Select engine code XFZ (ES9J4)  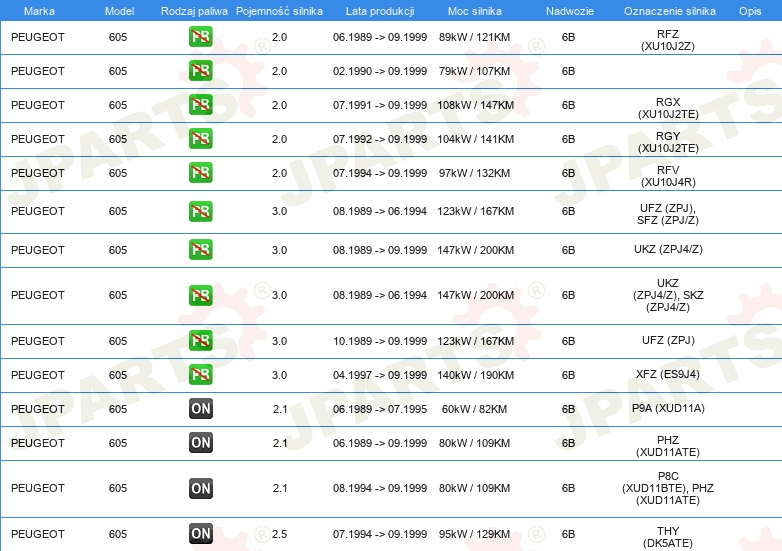668,374
